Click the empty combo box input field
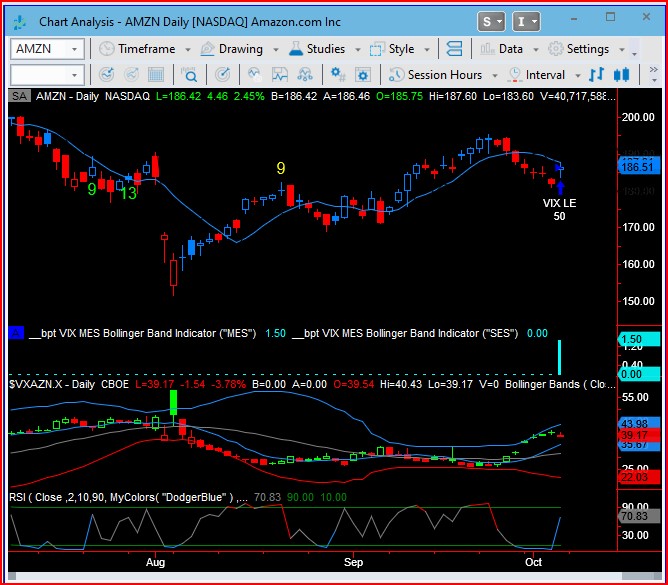The image size is (668, 585). click(x=38, y=75)
